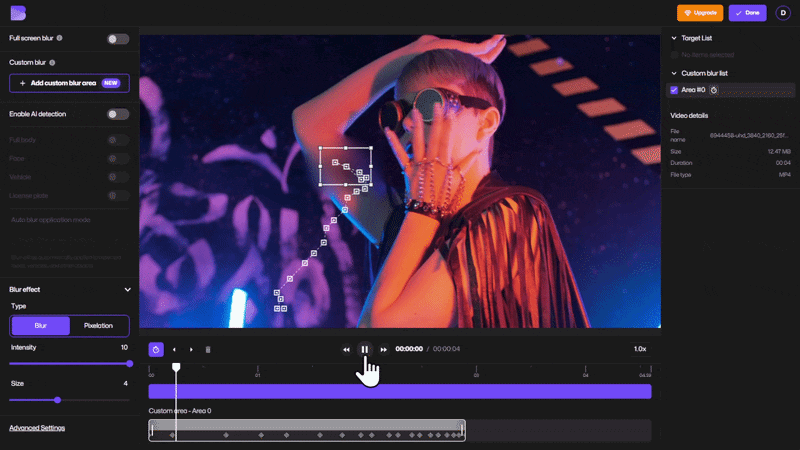This screenshot has width=800, height=450.
Task: Click the timeline playhead handle
Action: tap(176, 367)
